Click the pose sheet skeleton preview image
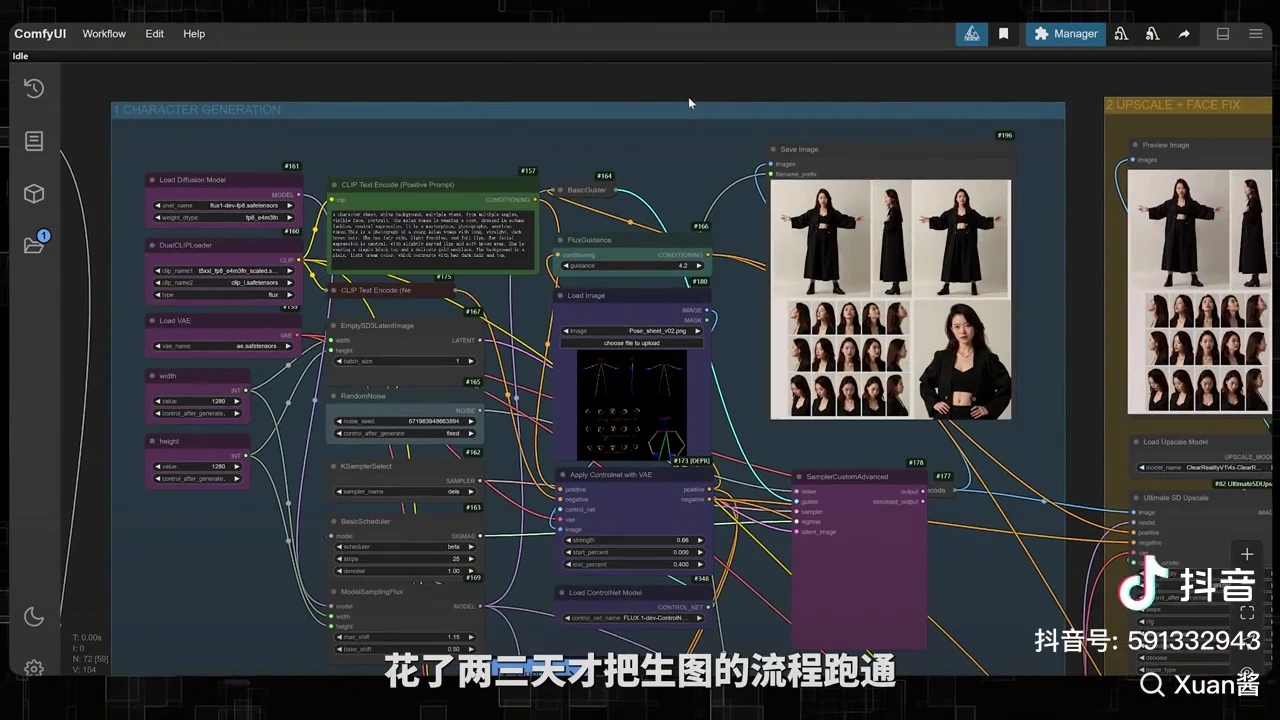 tap(632, 405)
